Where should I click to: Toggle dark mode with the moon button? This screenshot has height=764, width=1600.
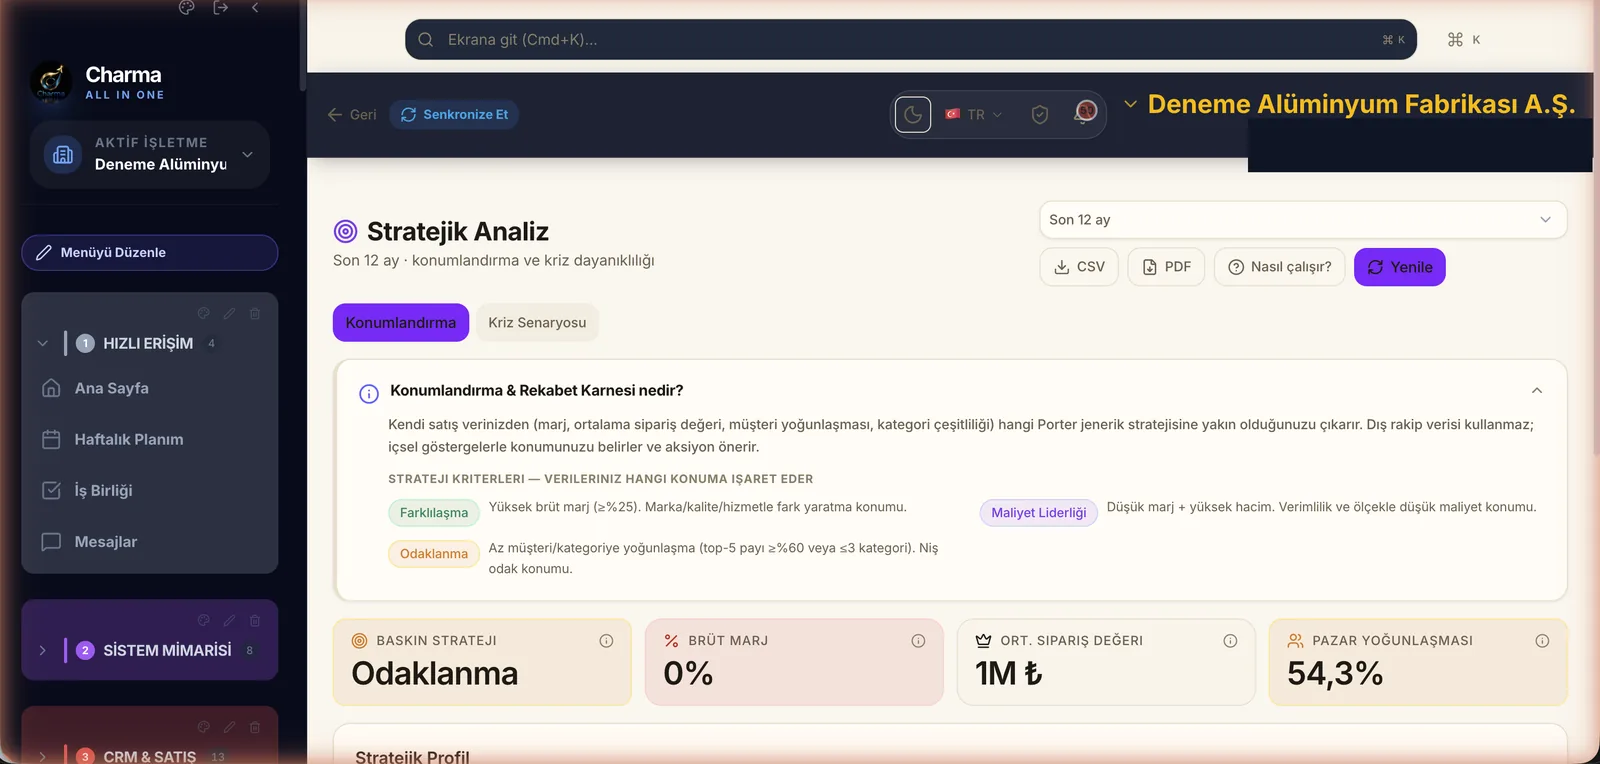click(913, 115)
